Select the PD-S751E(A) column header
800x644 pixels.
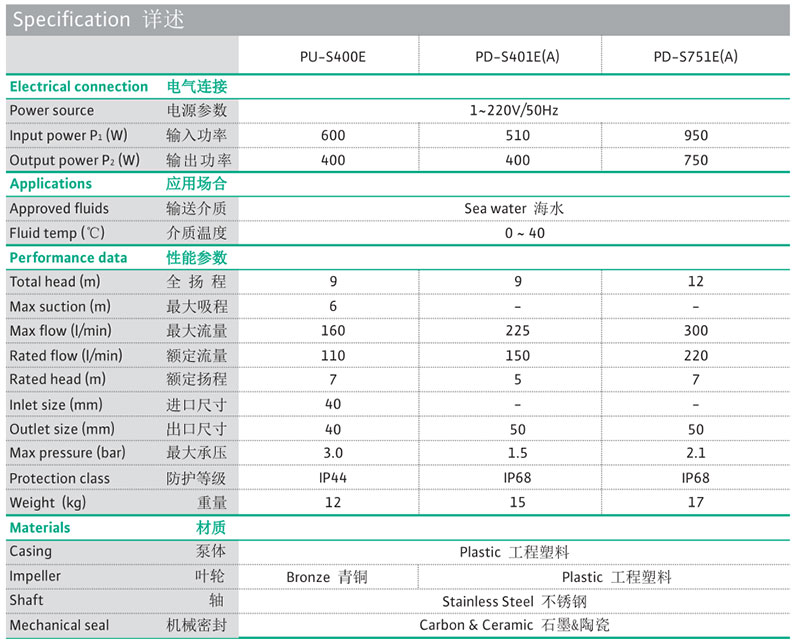(x=696, y=57)
